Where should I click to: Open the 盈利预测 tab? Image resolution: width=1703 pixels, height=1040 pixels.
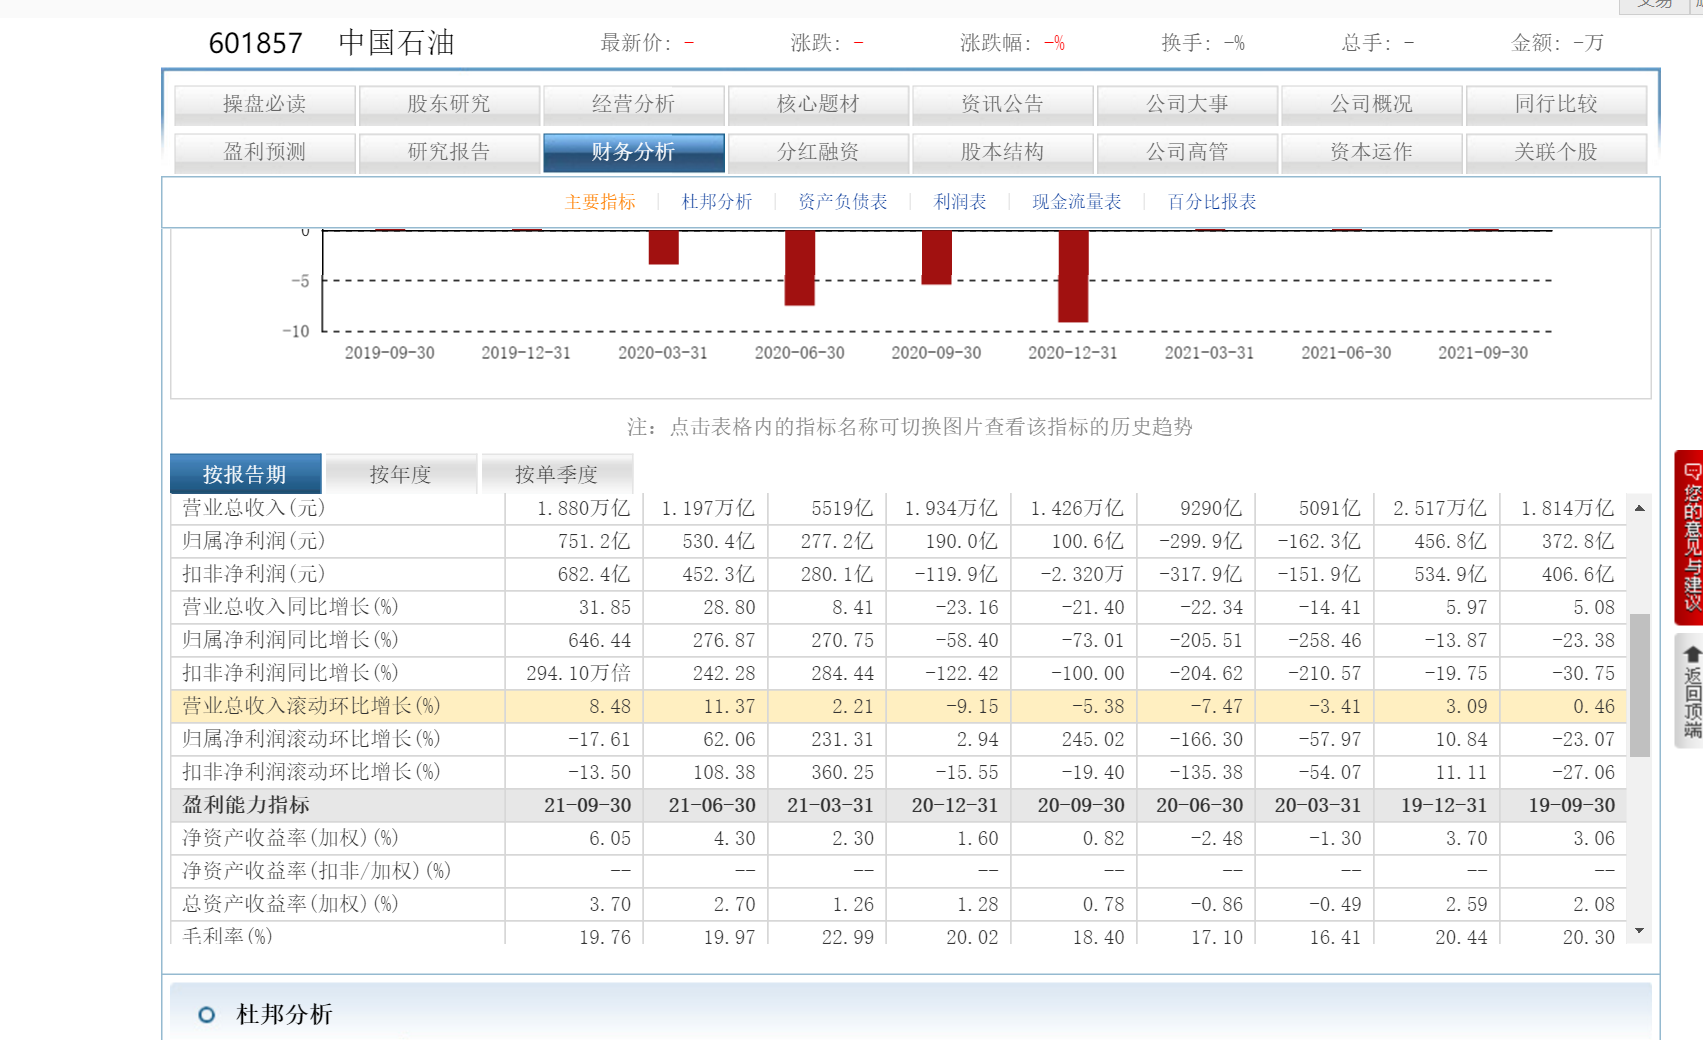(265, 152)
